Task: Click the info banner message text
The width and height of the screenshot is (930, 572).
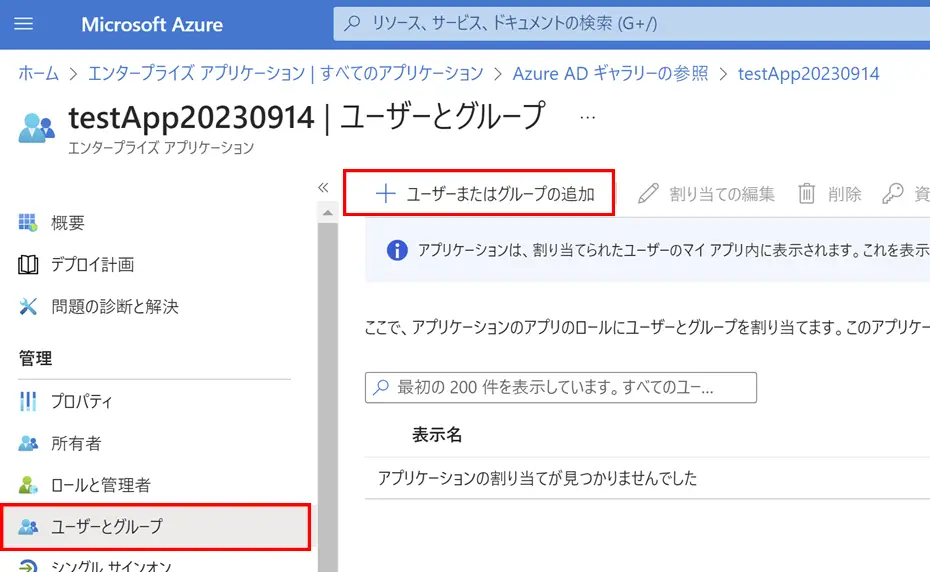Action: point(674,250)
